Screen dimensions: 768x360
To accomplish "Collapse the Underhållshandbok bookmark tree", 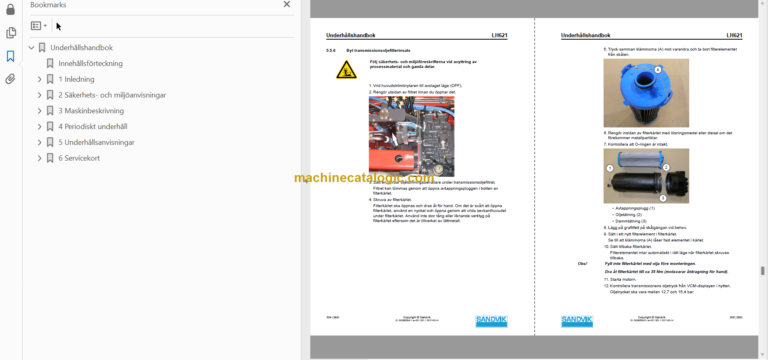I will pos(32,48).
